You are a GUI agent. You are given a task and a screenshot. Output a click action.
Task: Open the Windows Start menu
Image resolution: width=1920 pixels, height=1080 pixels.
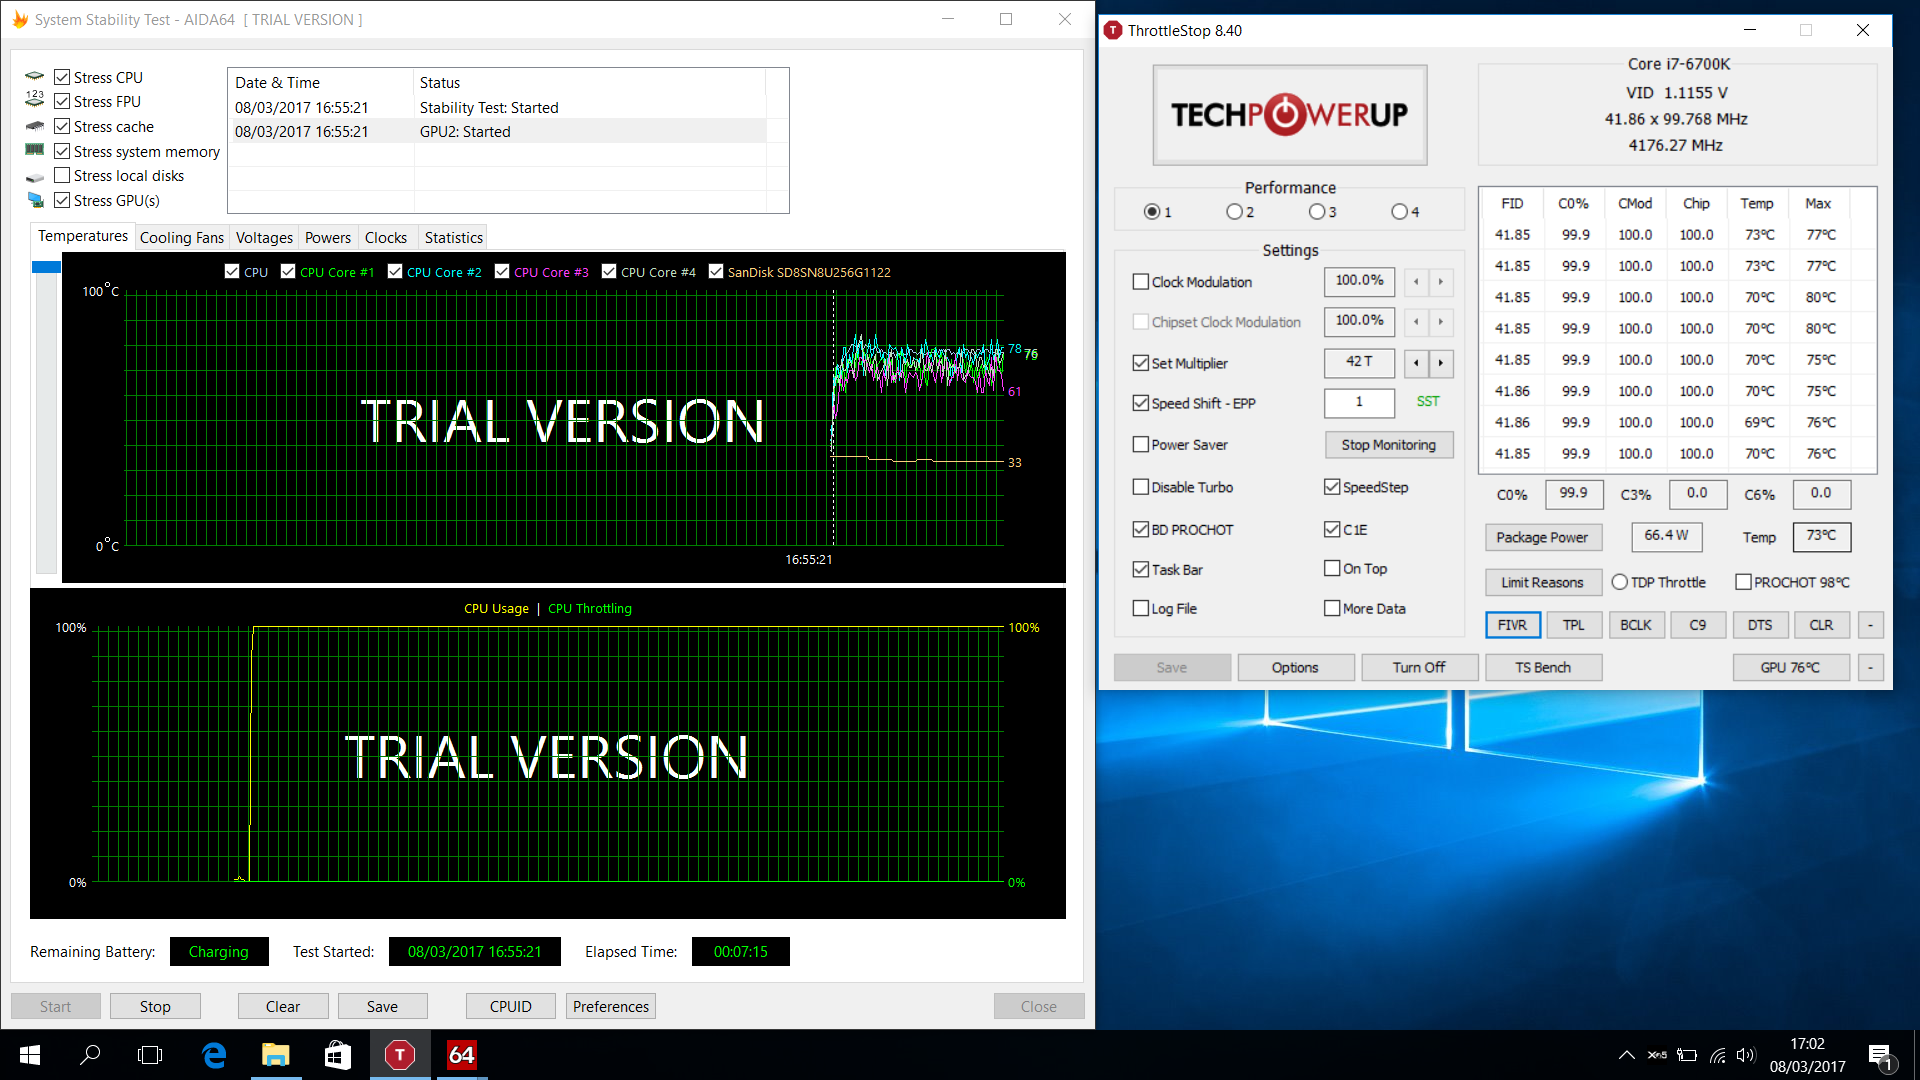[30, 1055]
